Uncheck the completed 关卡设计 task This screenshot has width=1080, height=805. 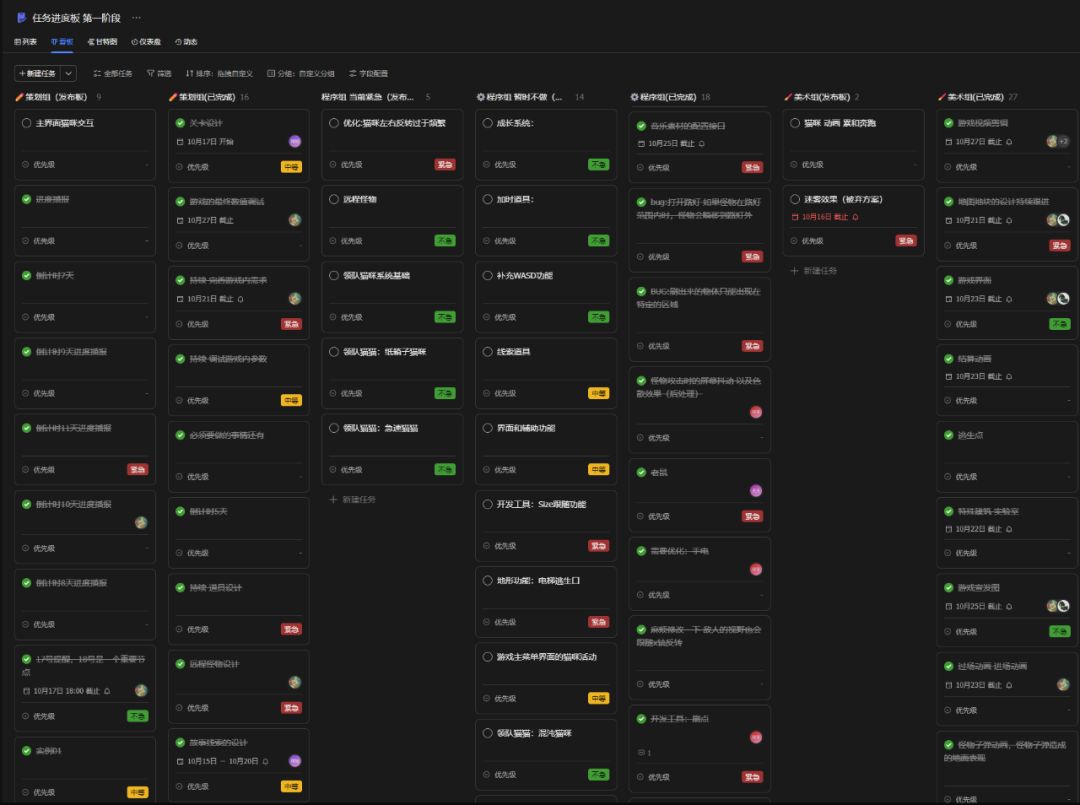(x=180, y=123)
